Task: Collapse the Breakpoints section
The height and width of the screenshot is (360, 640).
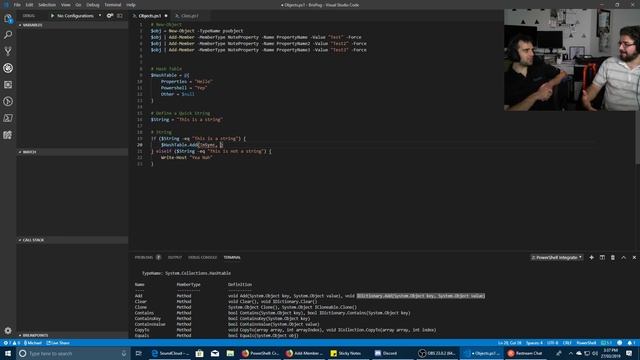Action: (73, 335)
